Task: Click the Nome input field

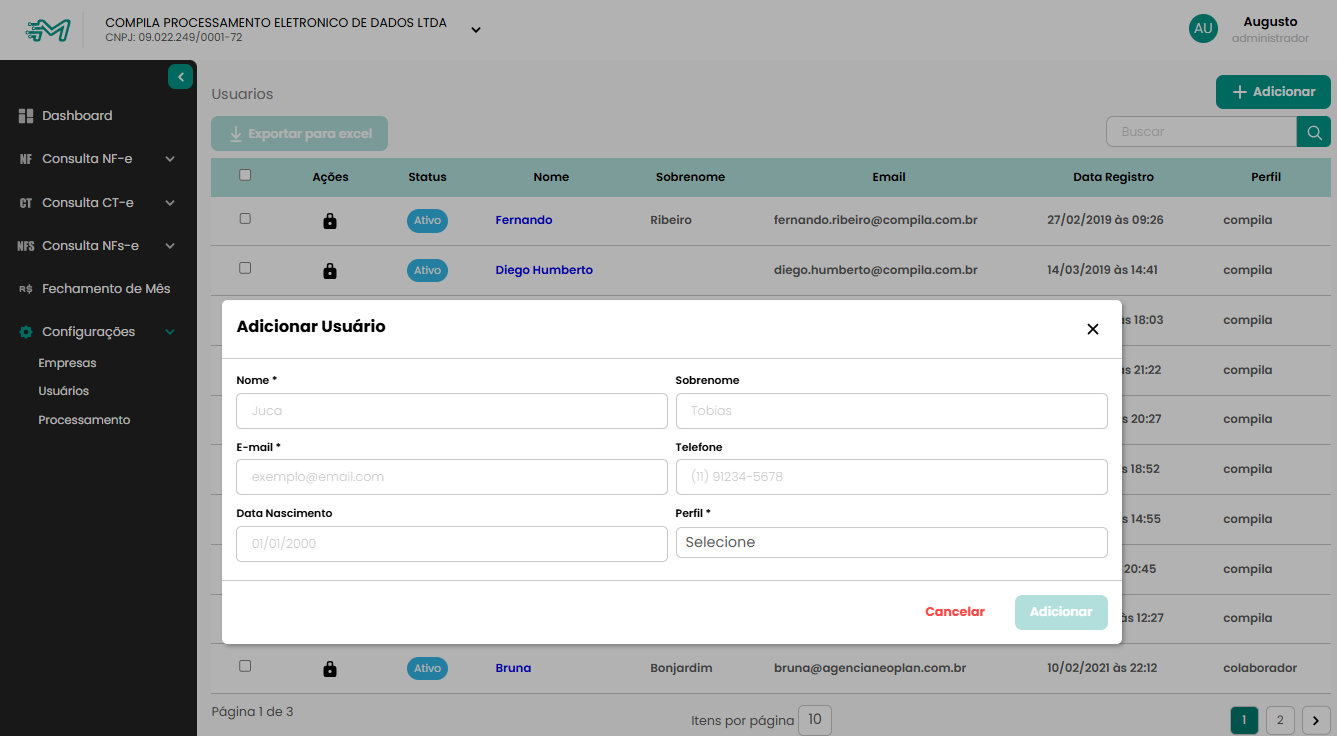Action: [452, 411]
